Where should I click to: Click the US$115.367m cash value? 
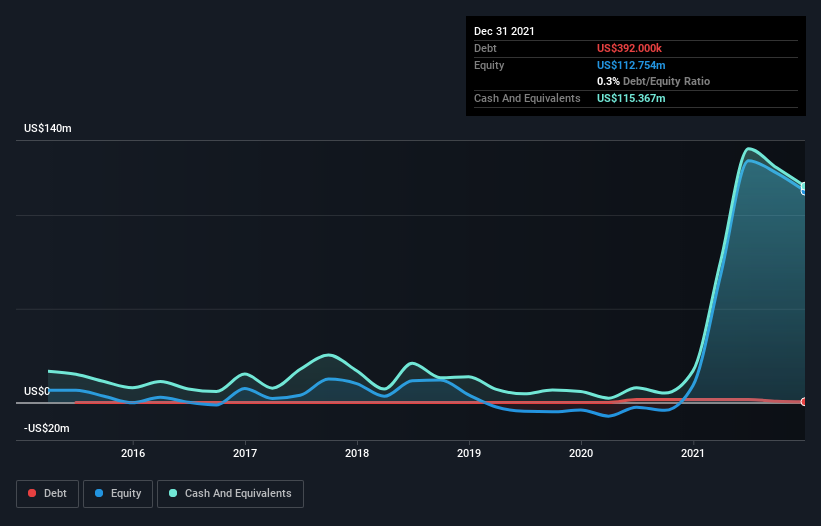click(631, 98)
